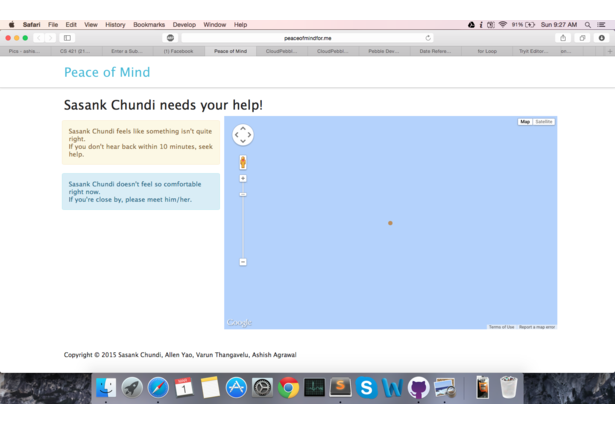Open Google Chrome from the Dock
615x424 pixels.
pyautogui.click(x=288, y=388)
